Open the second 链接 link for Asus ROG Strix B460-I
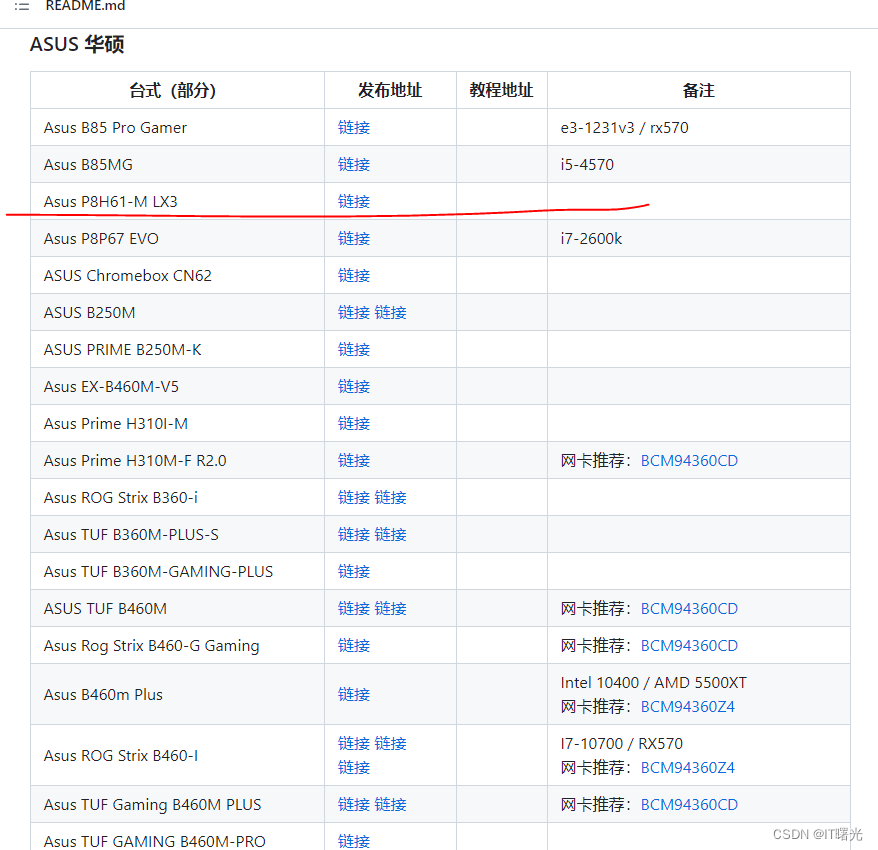The image size is (878, 850). [x=390, y=743]
